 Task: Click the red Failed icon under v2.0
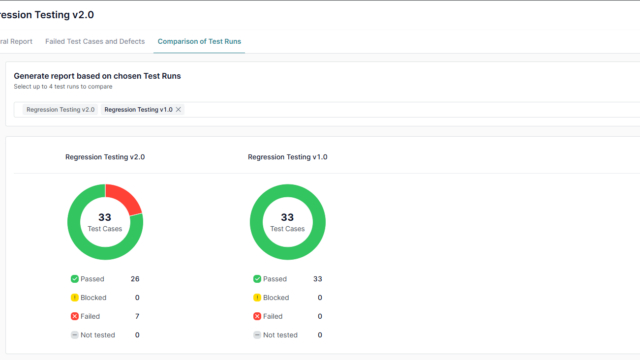75,316
